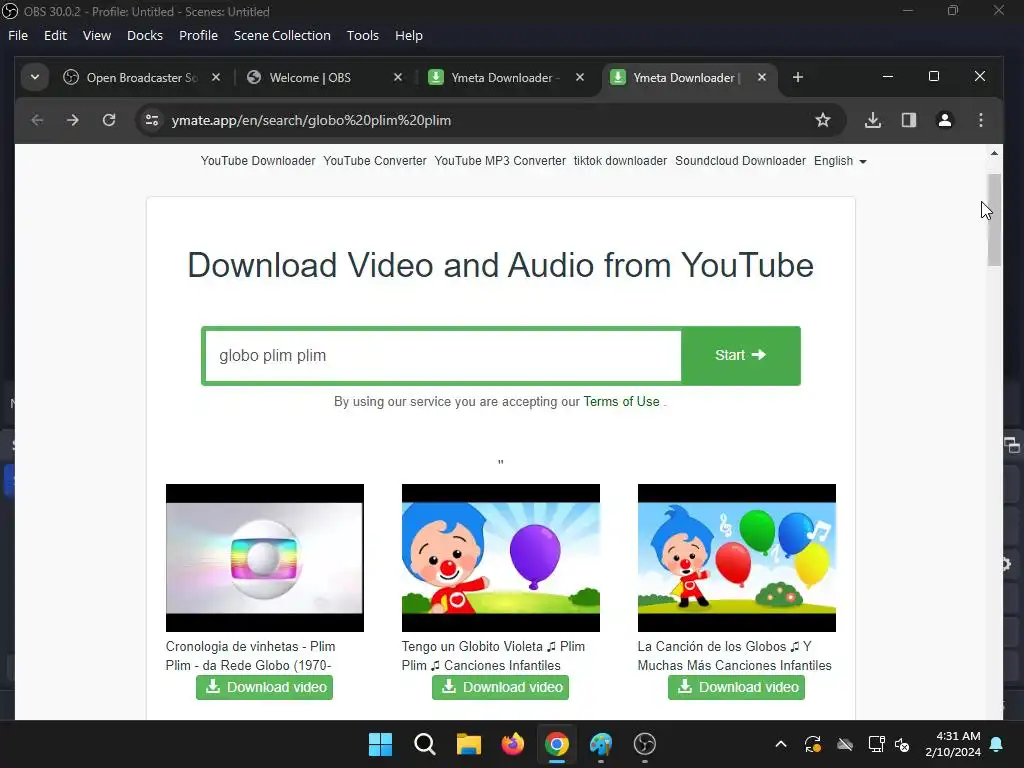Click the network display tray icon
1024x768 pixels.
coord(876,744)
